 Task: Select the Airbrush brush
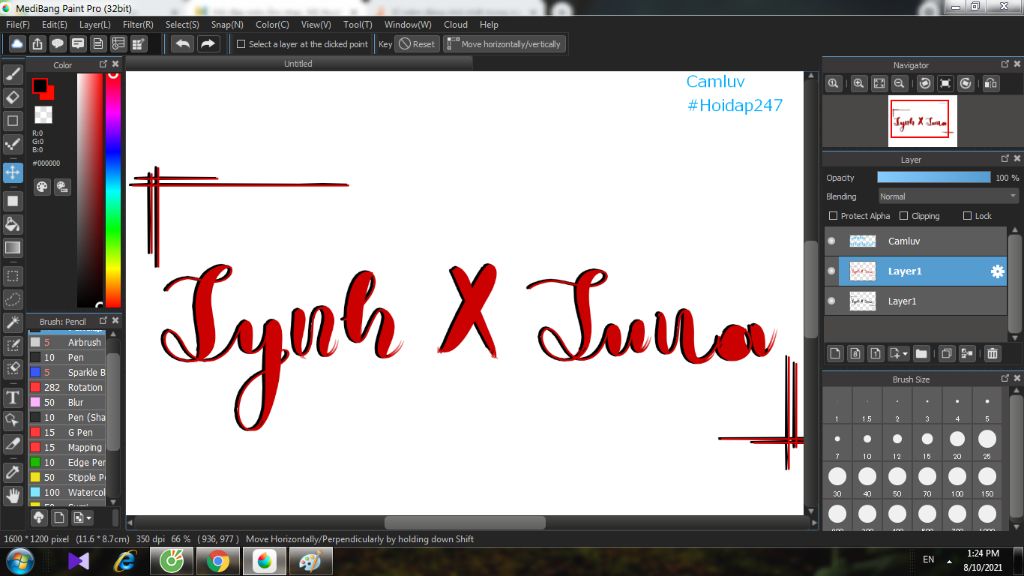67,342
